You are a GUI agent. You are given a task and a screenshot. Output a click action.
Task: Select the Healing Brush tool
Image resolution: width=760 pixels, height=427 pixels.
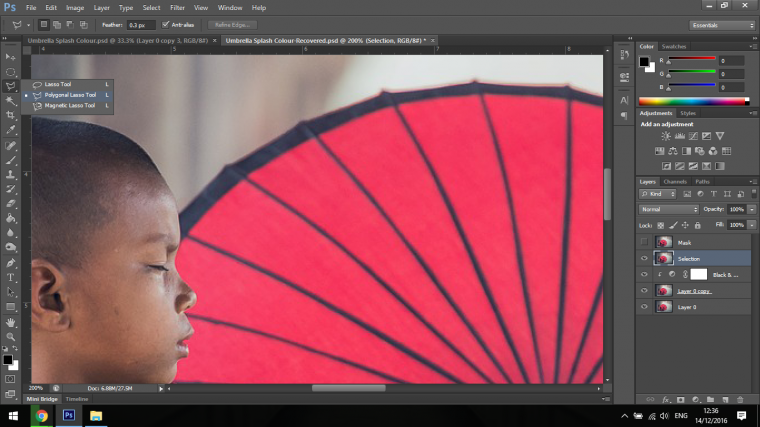[11, 145]
